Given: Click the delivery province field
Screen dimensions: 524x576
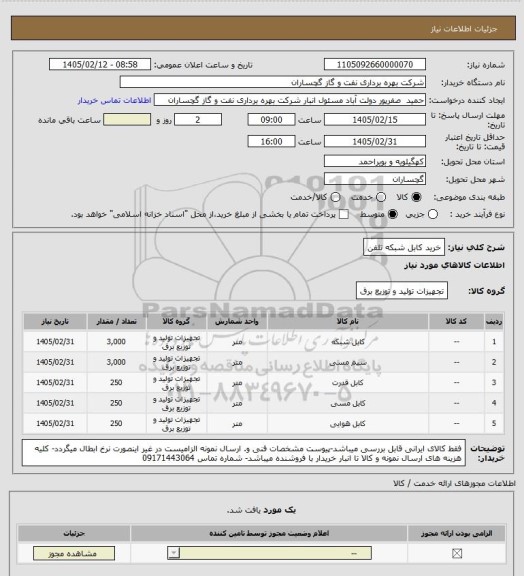Looking at the screenshot, I should tap(375, 161).
